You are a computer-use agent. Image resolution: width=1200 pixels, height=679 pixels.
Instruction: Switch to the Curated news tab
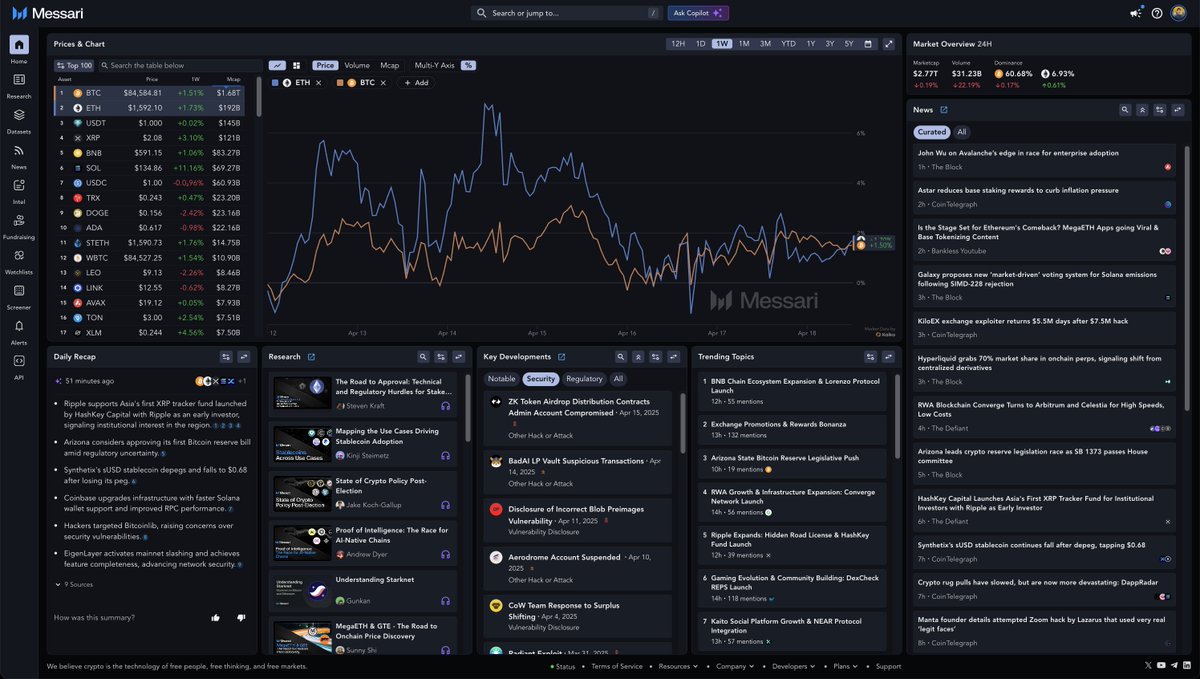pyautogui.click(x=932, y=132)
